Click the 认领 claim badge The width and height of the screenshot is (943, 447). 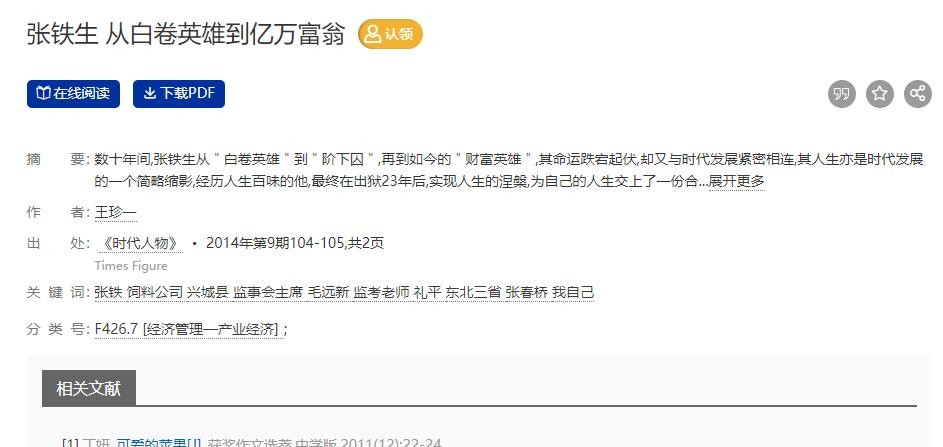[x=390, y=34]
